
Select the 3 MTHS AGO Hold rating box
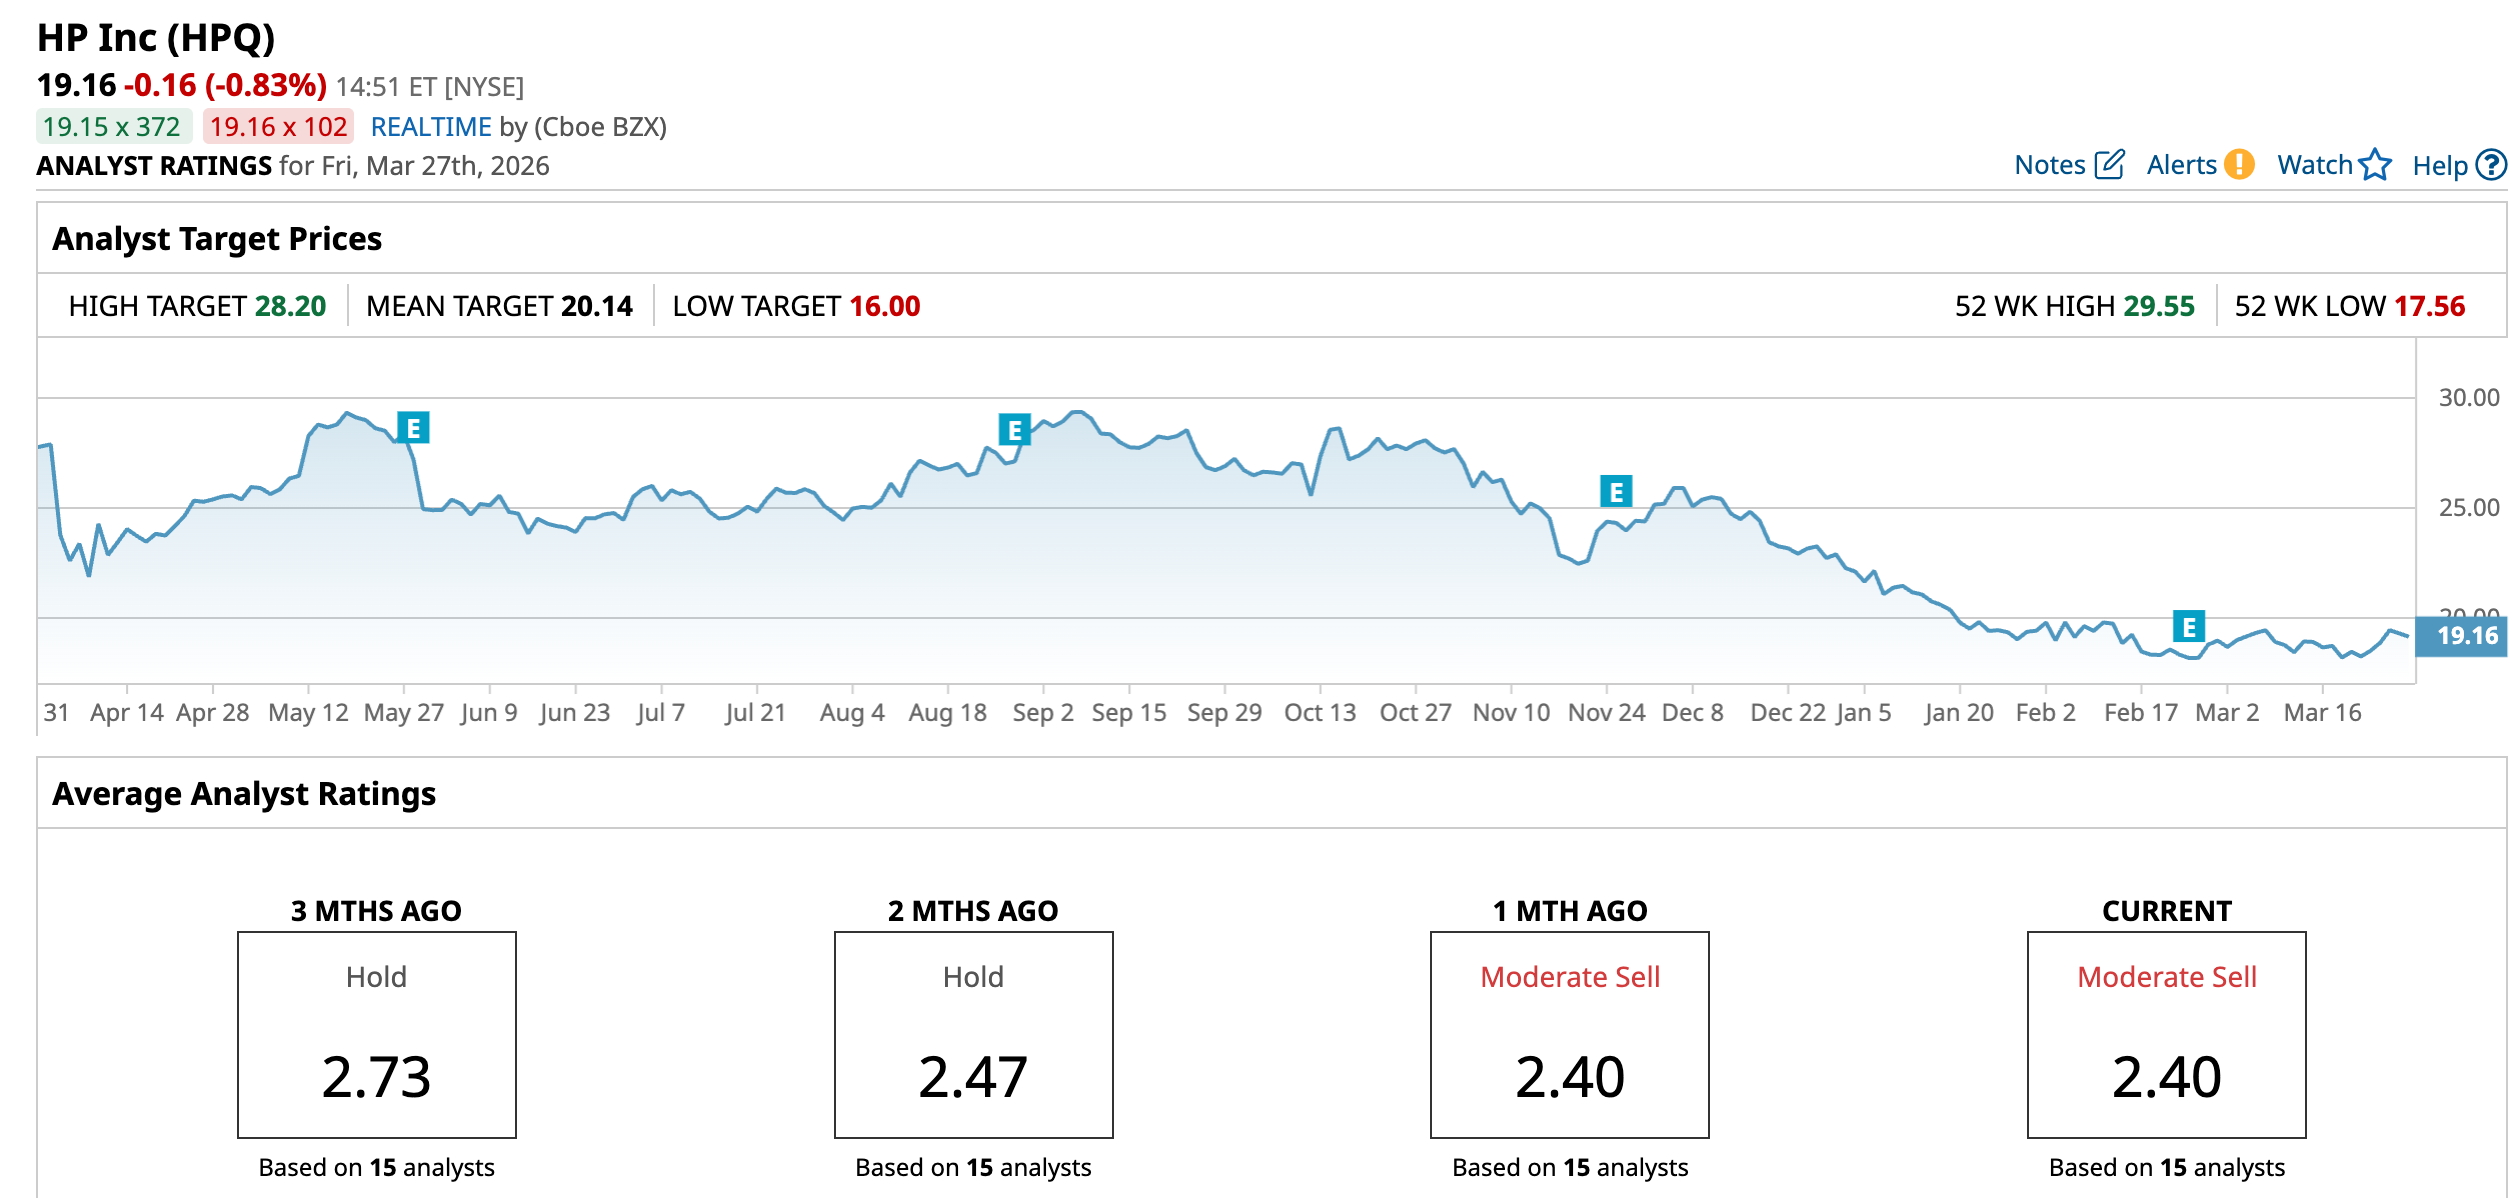[377, 1034]
